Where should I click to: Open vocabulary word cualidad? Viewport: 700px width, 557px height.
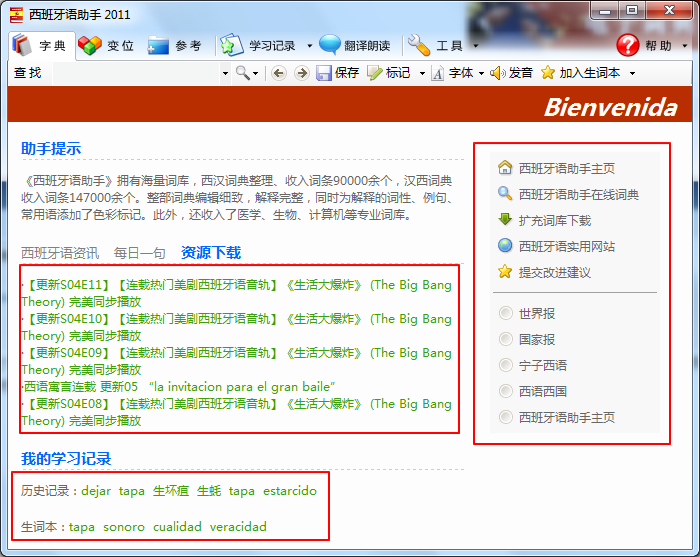(x=177, y=527)
